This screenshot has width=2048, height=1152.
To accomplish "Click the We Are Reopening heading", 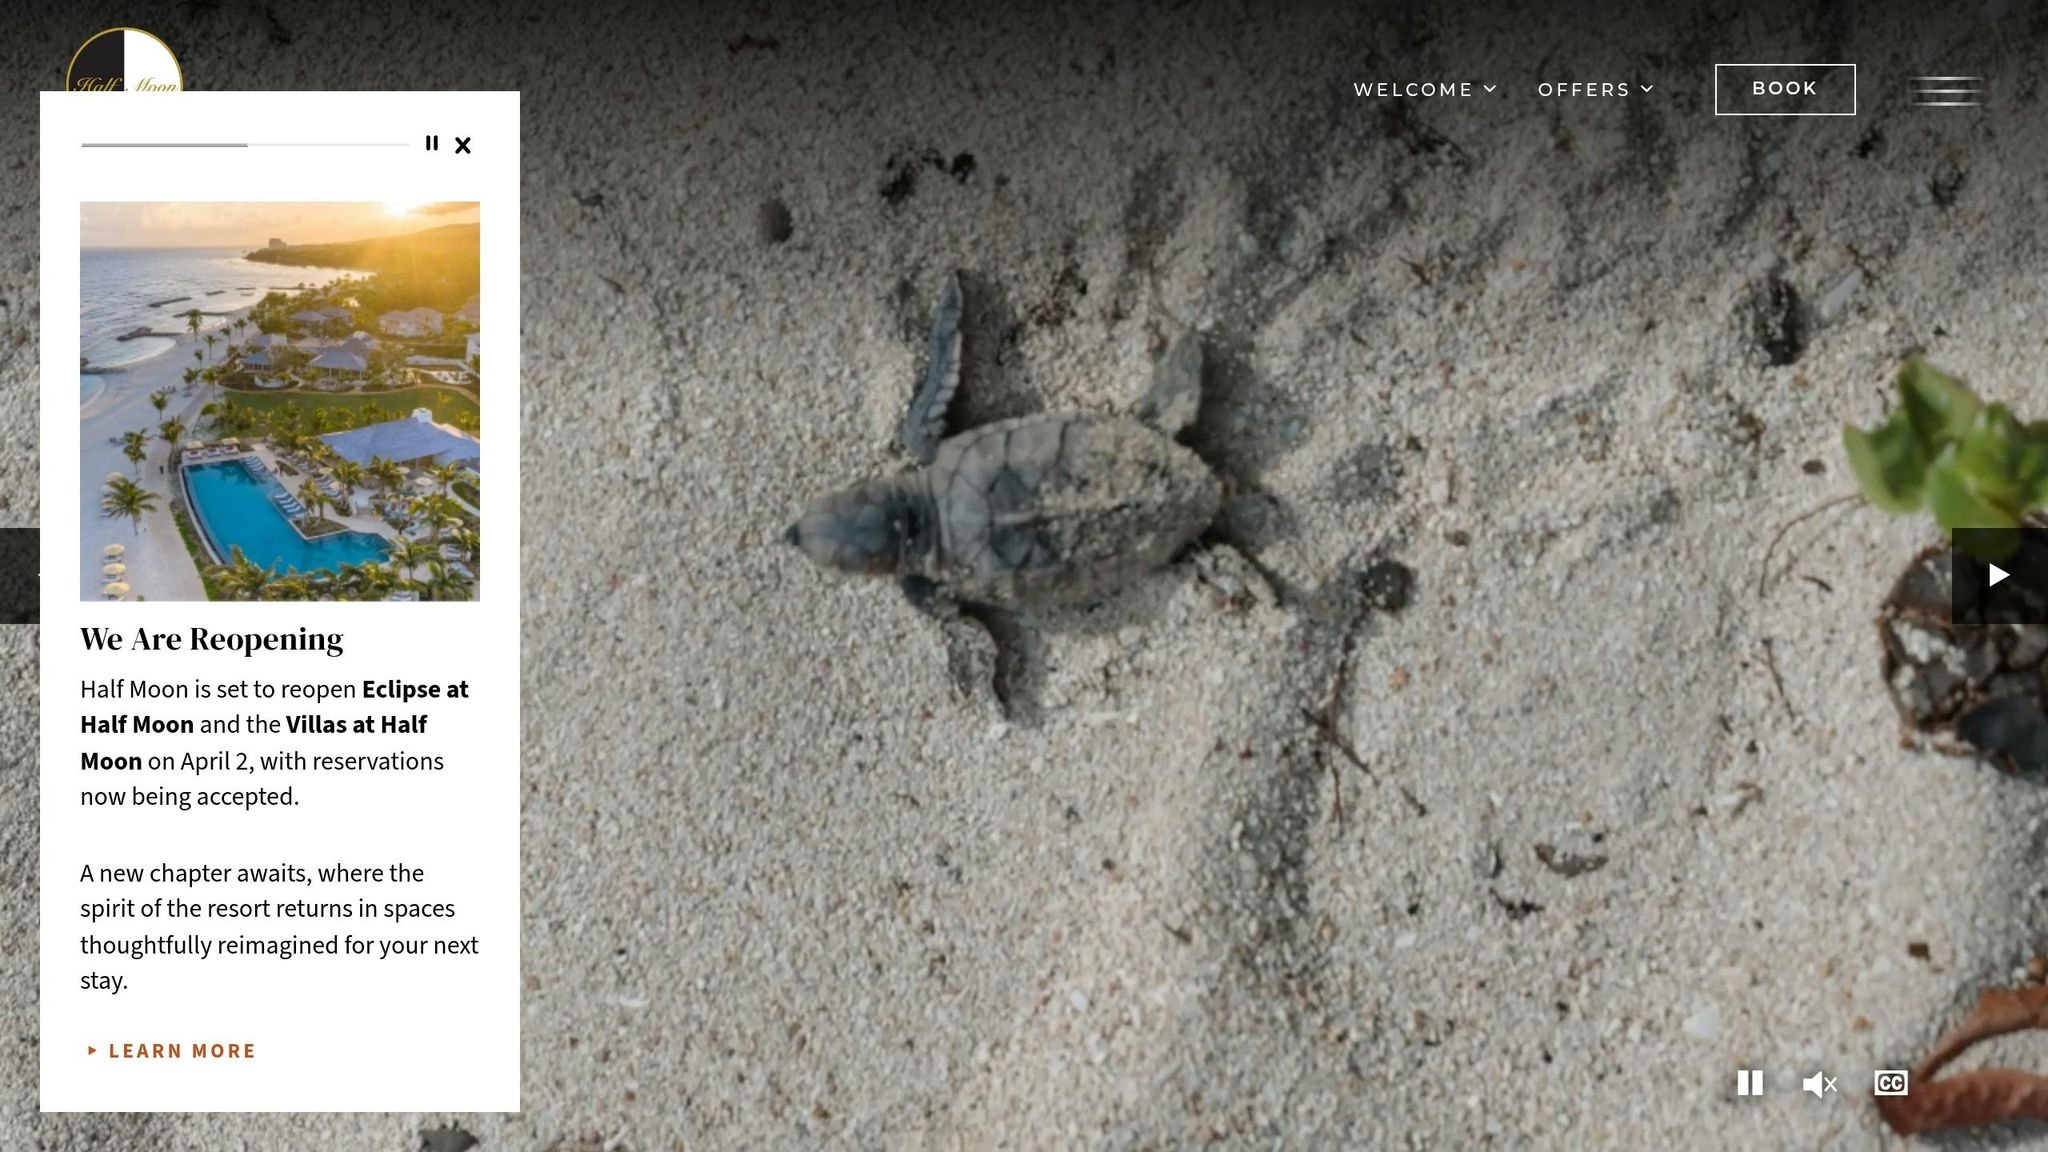I will [x=212, y=639].
